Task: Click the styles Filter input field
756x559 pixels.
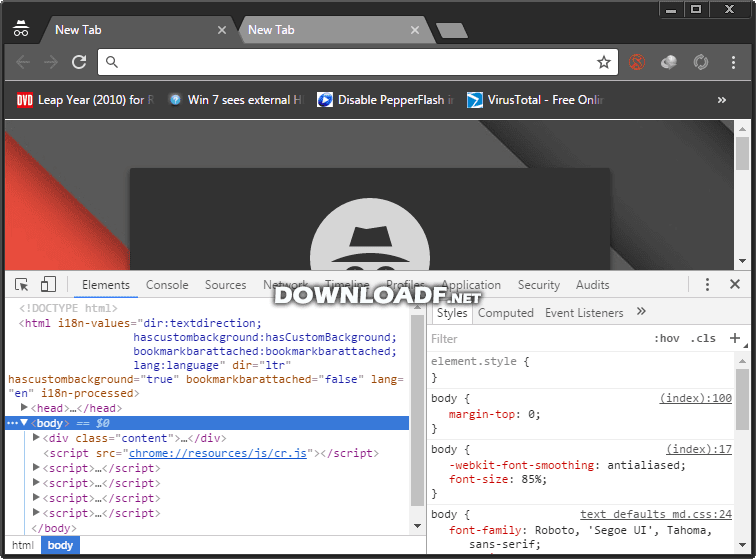Action: (x=538, y=339)
